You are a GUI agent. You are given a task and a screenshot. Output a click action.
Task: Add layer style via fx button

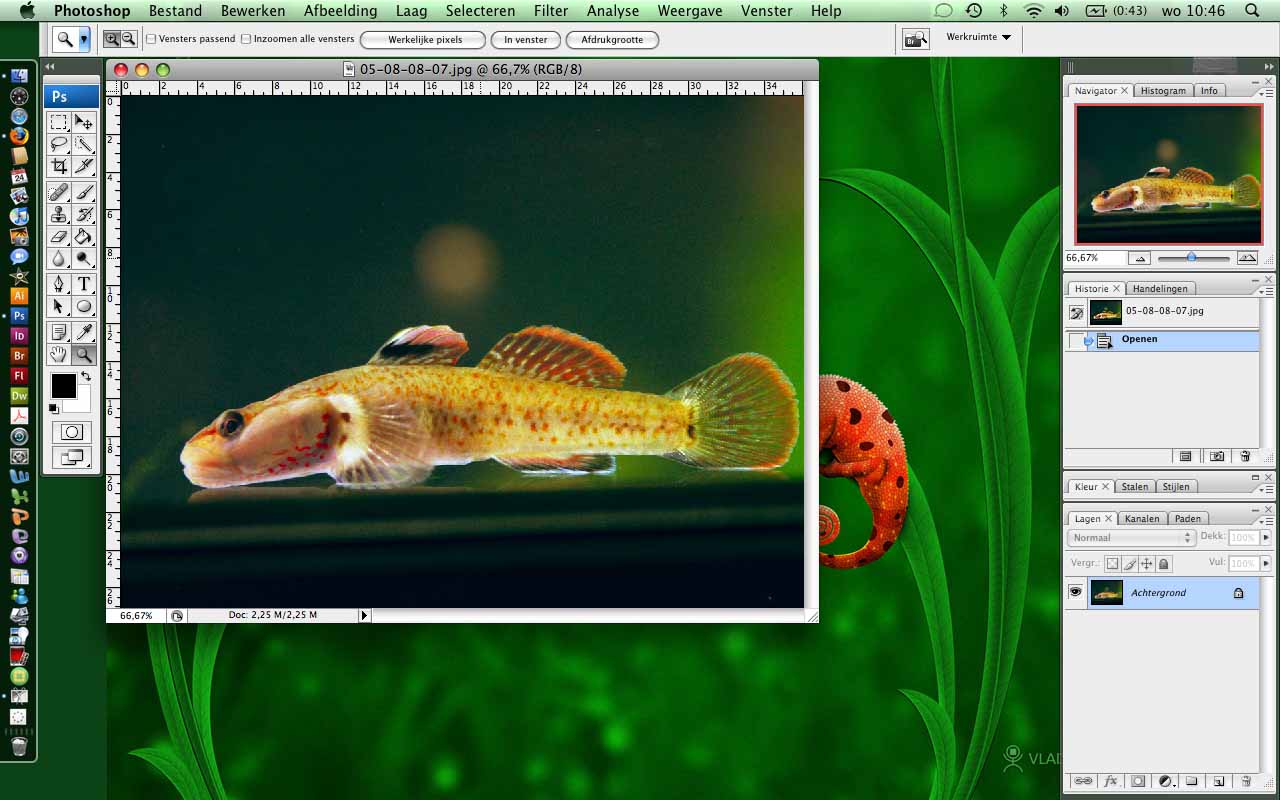(x=1110, y=781)
